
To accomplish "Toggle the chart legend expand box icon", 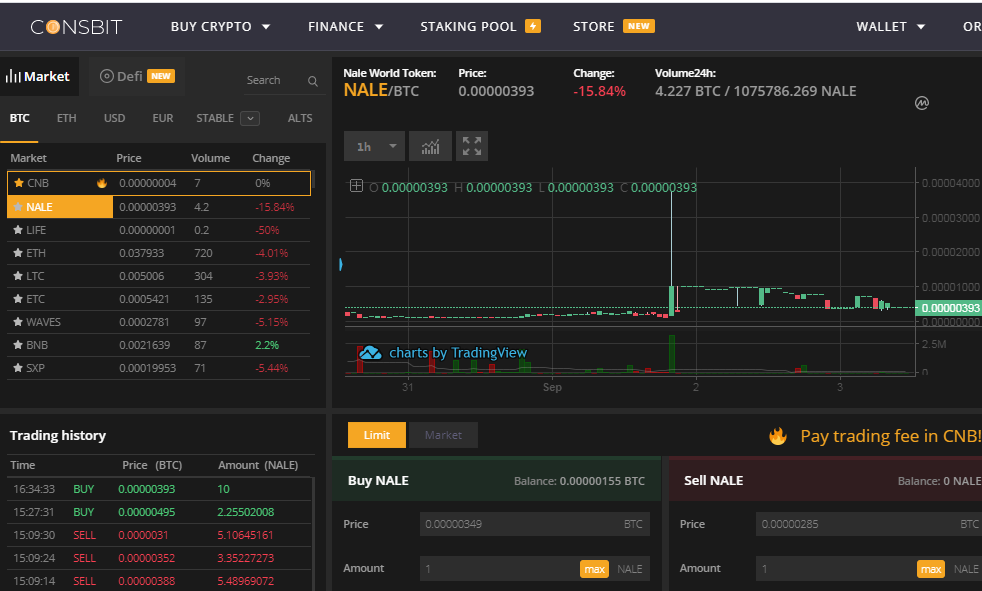I will coord(356,187).
